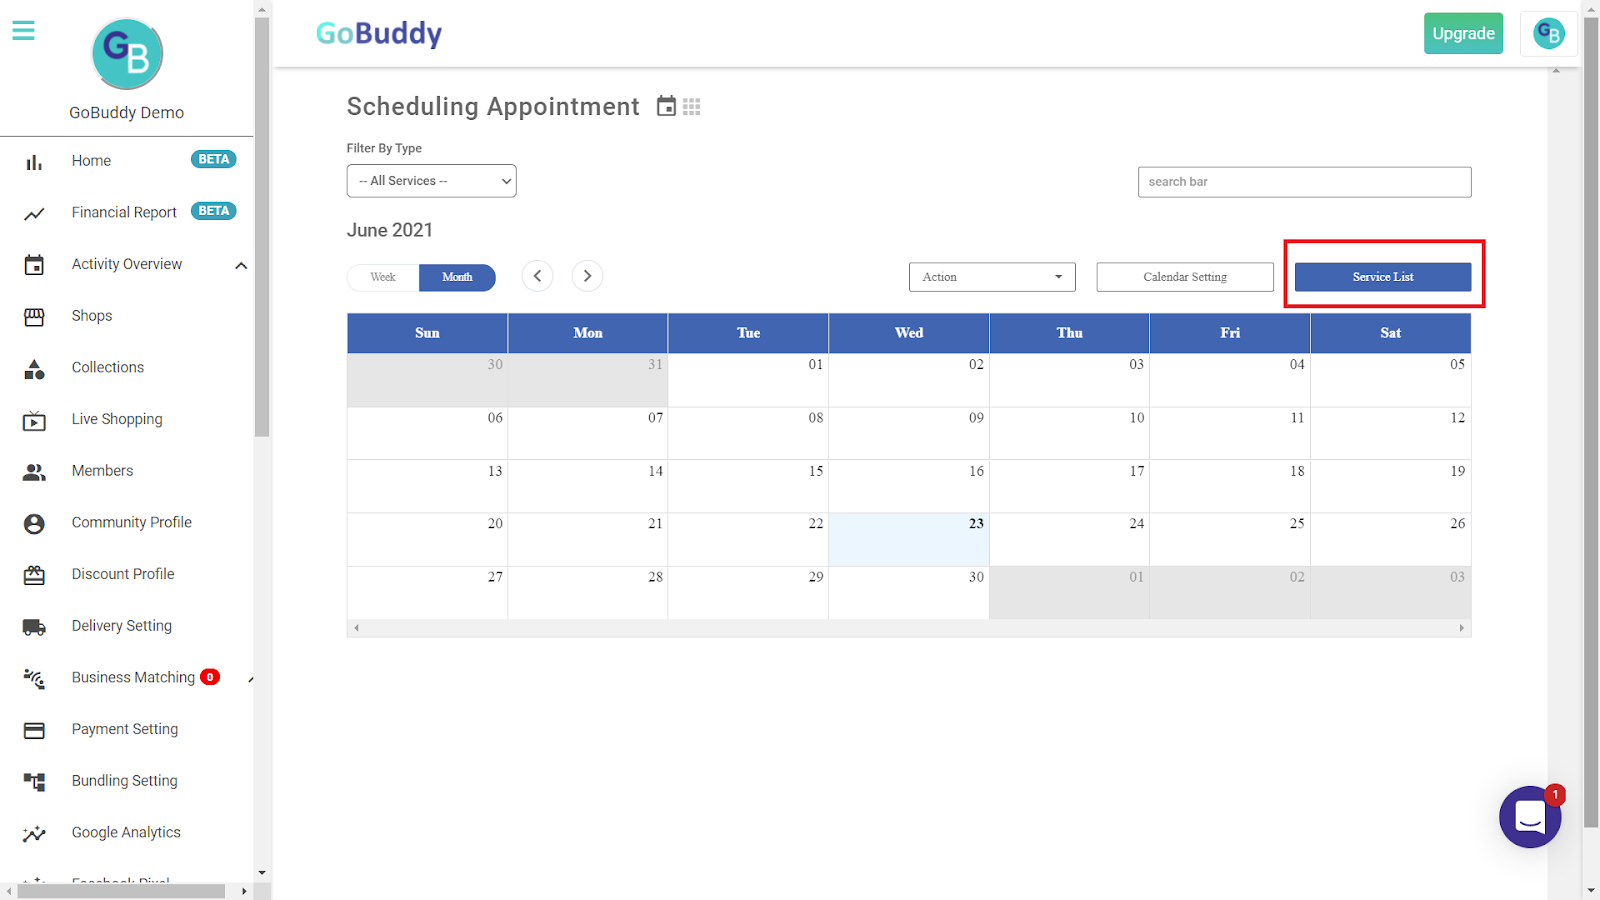Open Payment Setting menu item

click(x=125, y=729)
